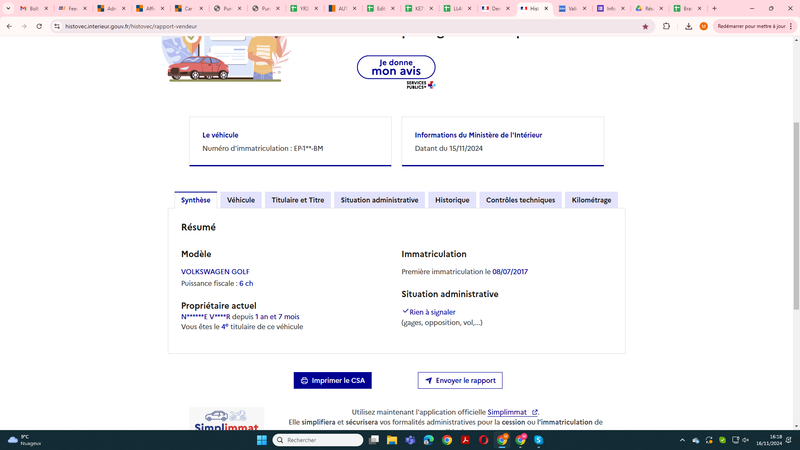Open a new browser tab
Viewport: 800px width, 450px height.
[x=714, y=8]
